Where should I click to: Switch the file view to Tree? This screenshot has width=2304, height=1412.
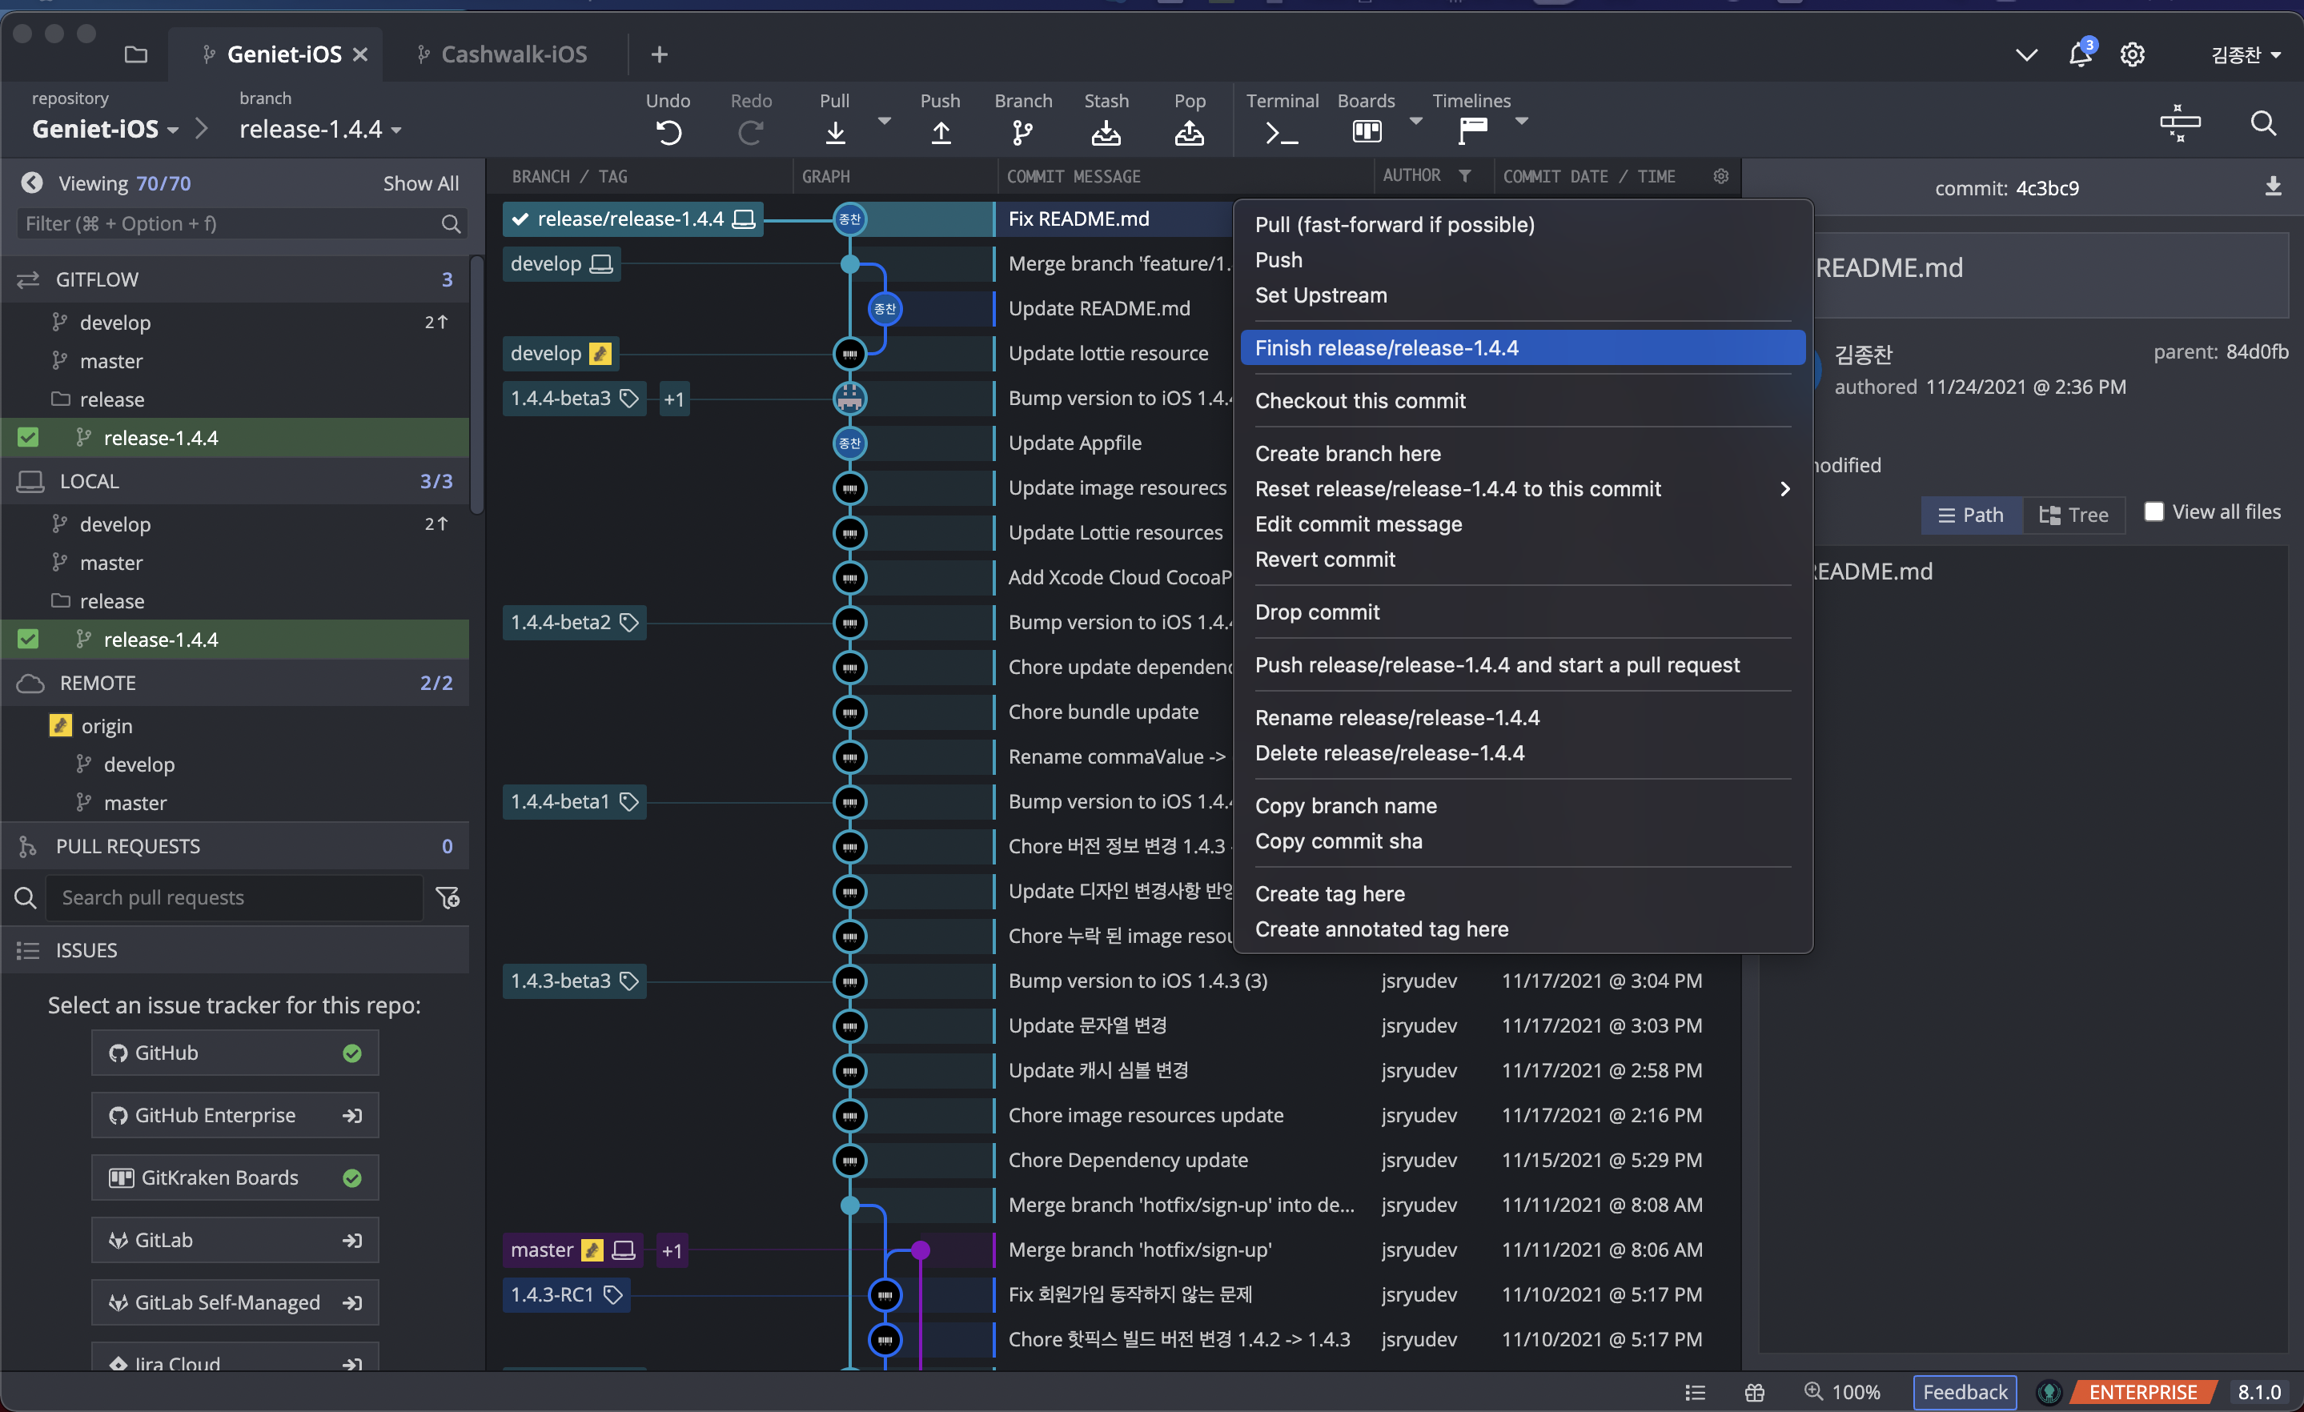[x=2074, y=514]
